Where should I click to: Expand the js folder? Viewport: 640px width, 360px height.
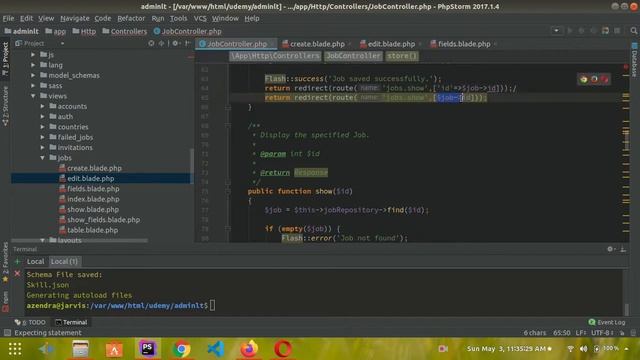coord(33,54)
